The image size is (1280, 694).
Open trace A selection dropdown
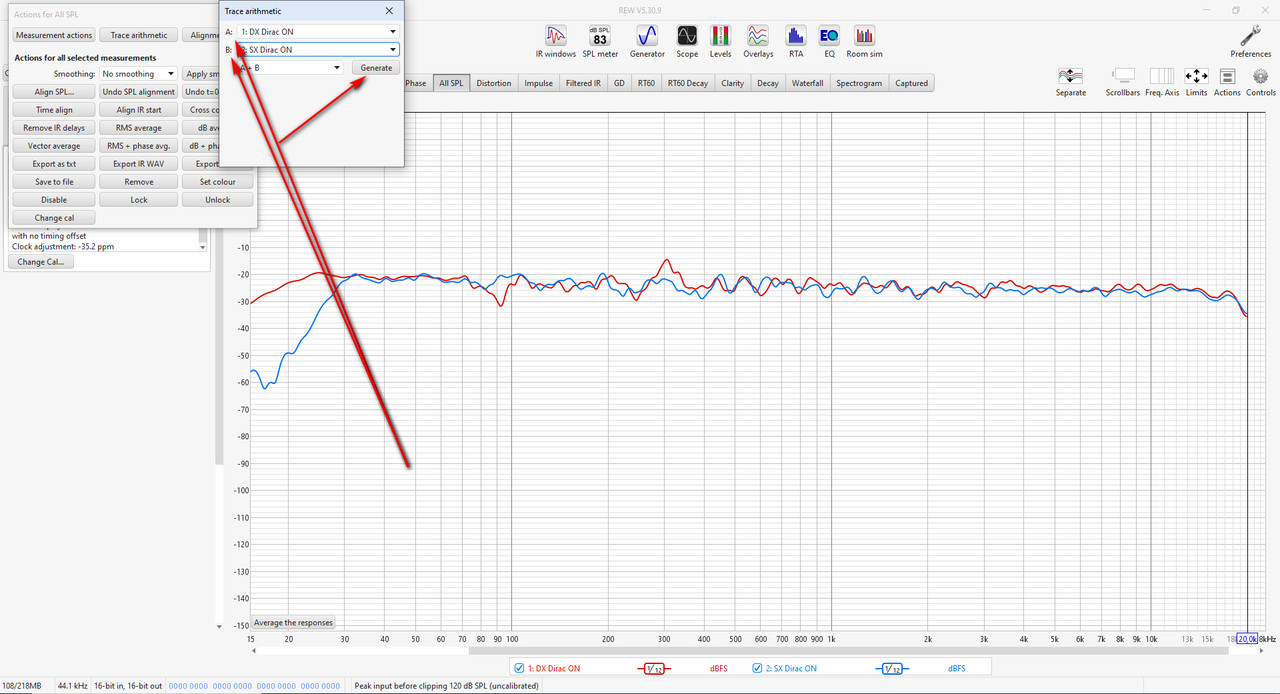click(x=318, y=32)
